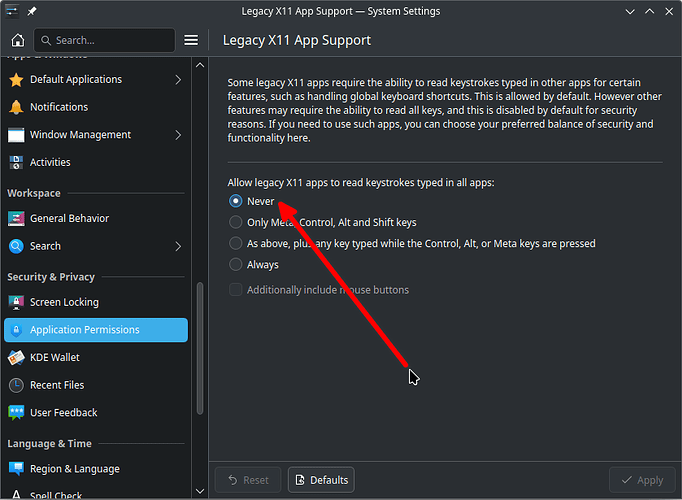The image size is (682, 500).
Task: Expand the sidebar Search submenu arrow
Action: 178,246
